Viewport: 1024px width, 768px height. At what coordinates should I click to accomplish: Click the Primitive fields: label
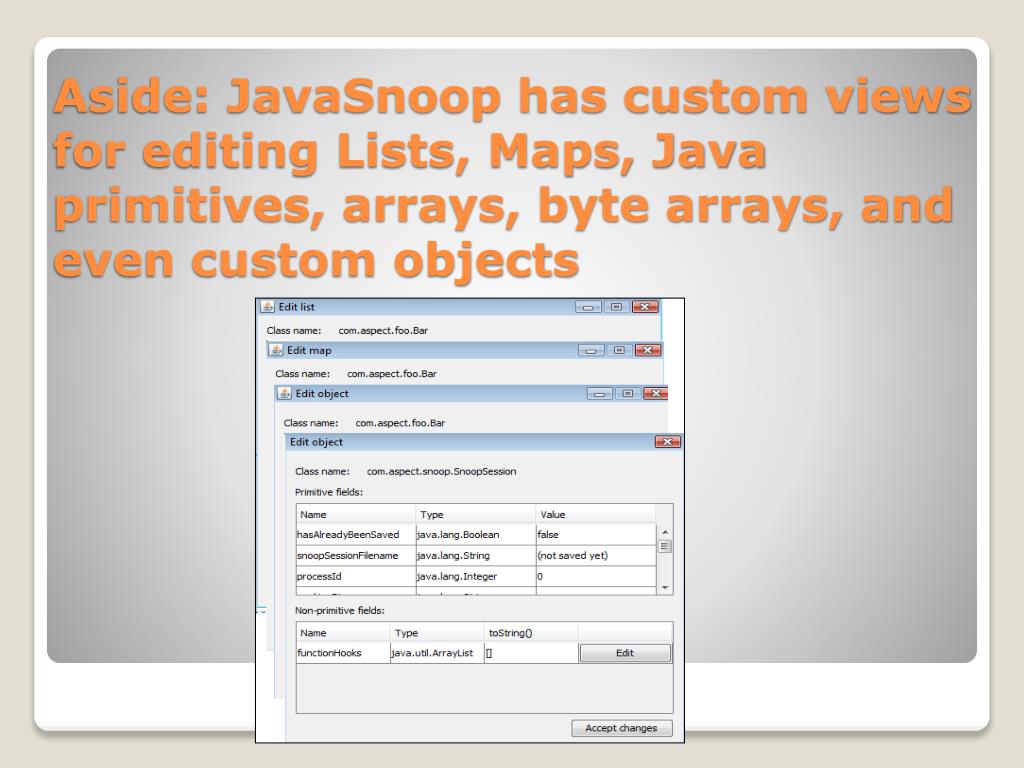pos(328,492)
